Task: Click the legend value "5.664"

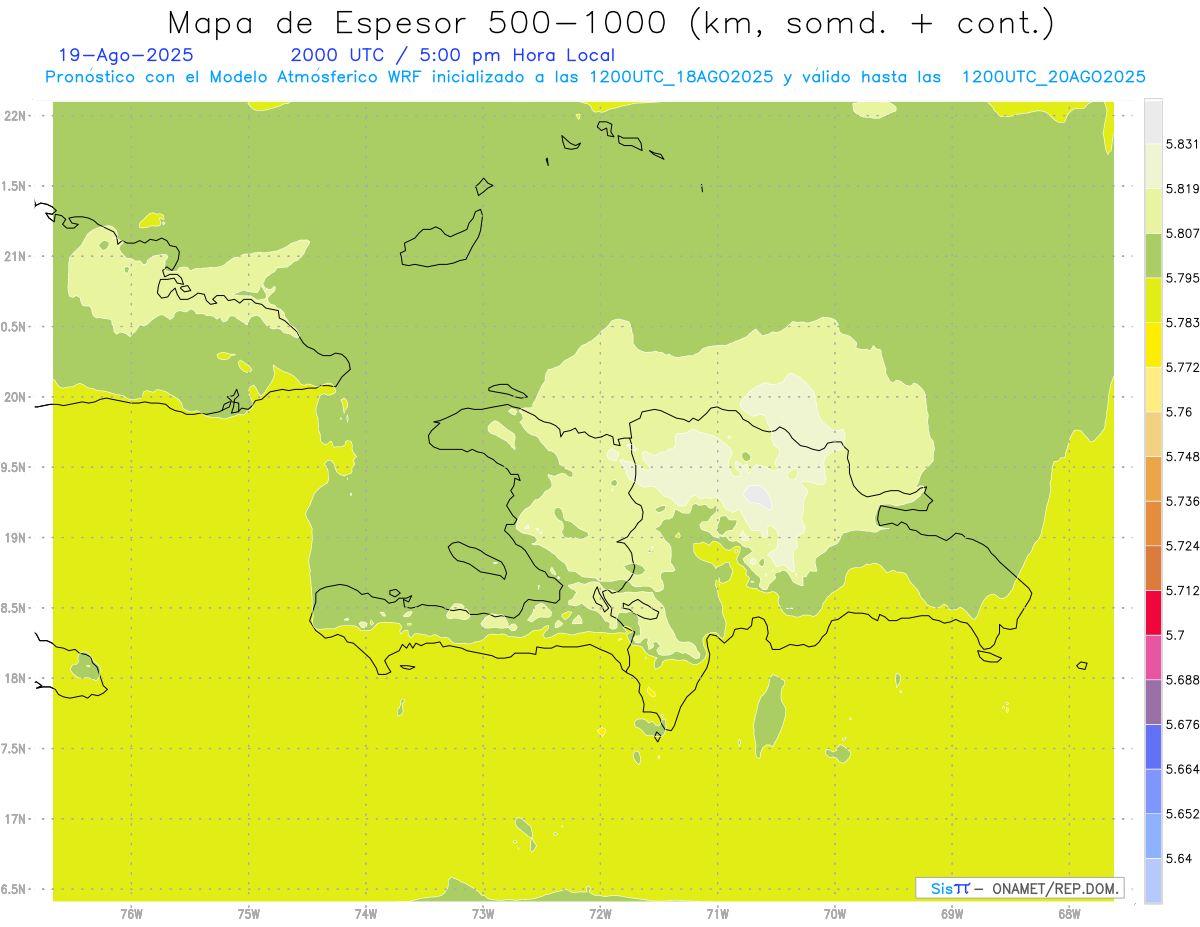Action: coord(1182,769)
